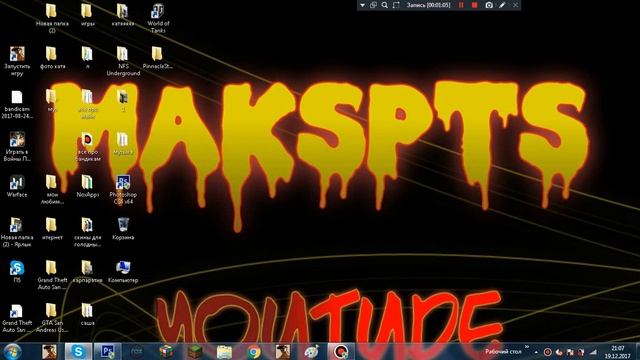This screenshot has height=360, width=640.
Task: Select the Photoshop CS6 x64 shortcut
Action: pos(123,189)
